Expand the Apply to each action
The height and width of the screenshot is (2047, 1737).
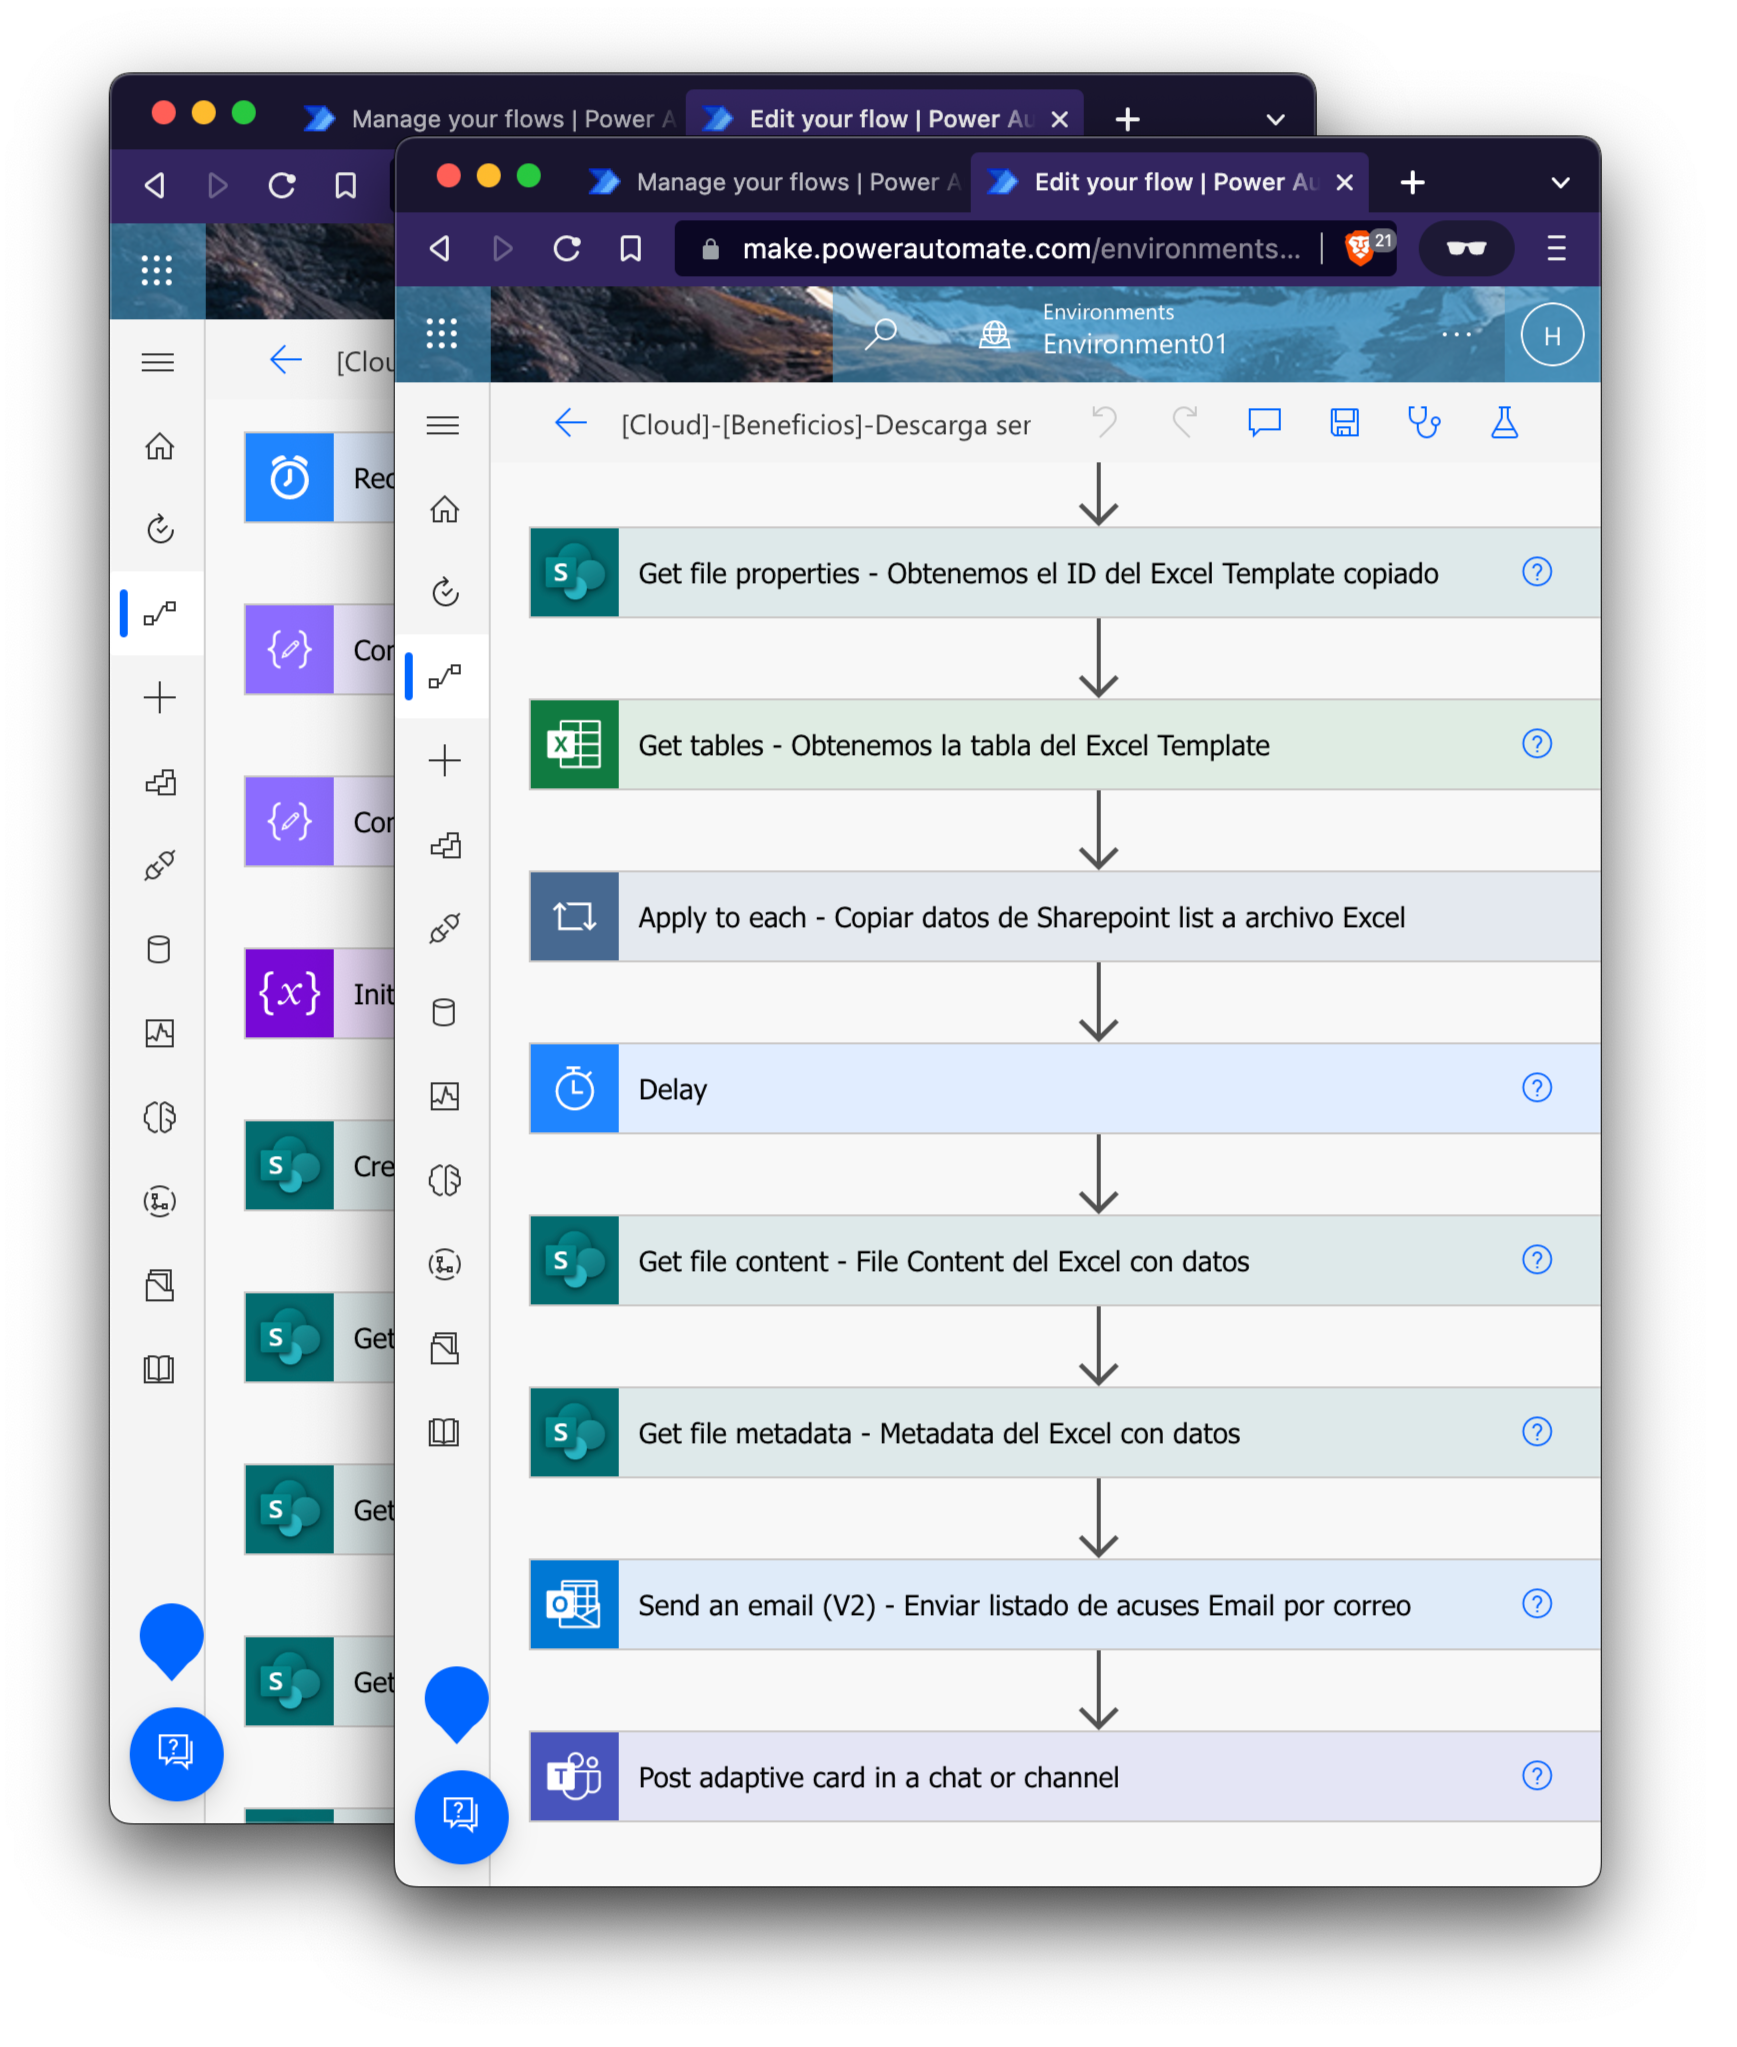point(1020,917)
